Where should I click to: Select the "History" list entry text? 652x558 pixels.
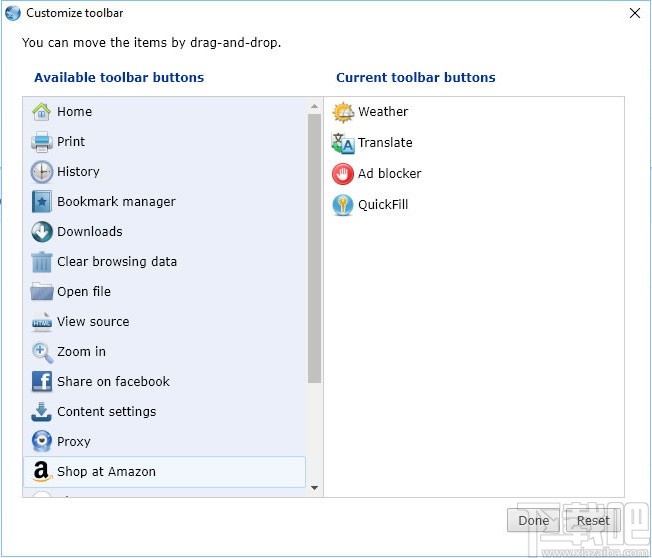[x=78, y=172]
